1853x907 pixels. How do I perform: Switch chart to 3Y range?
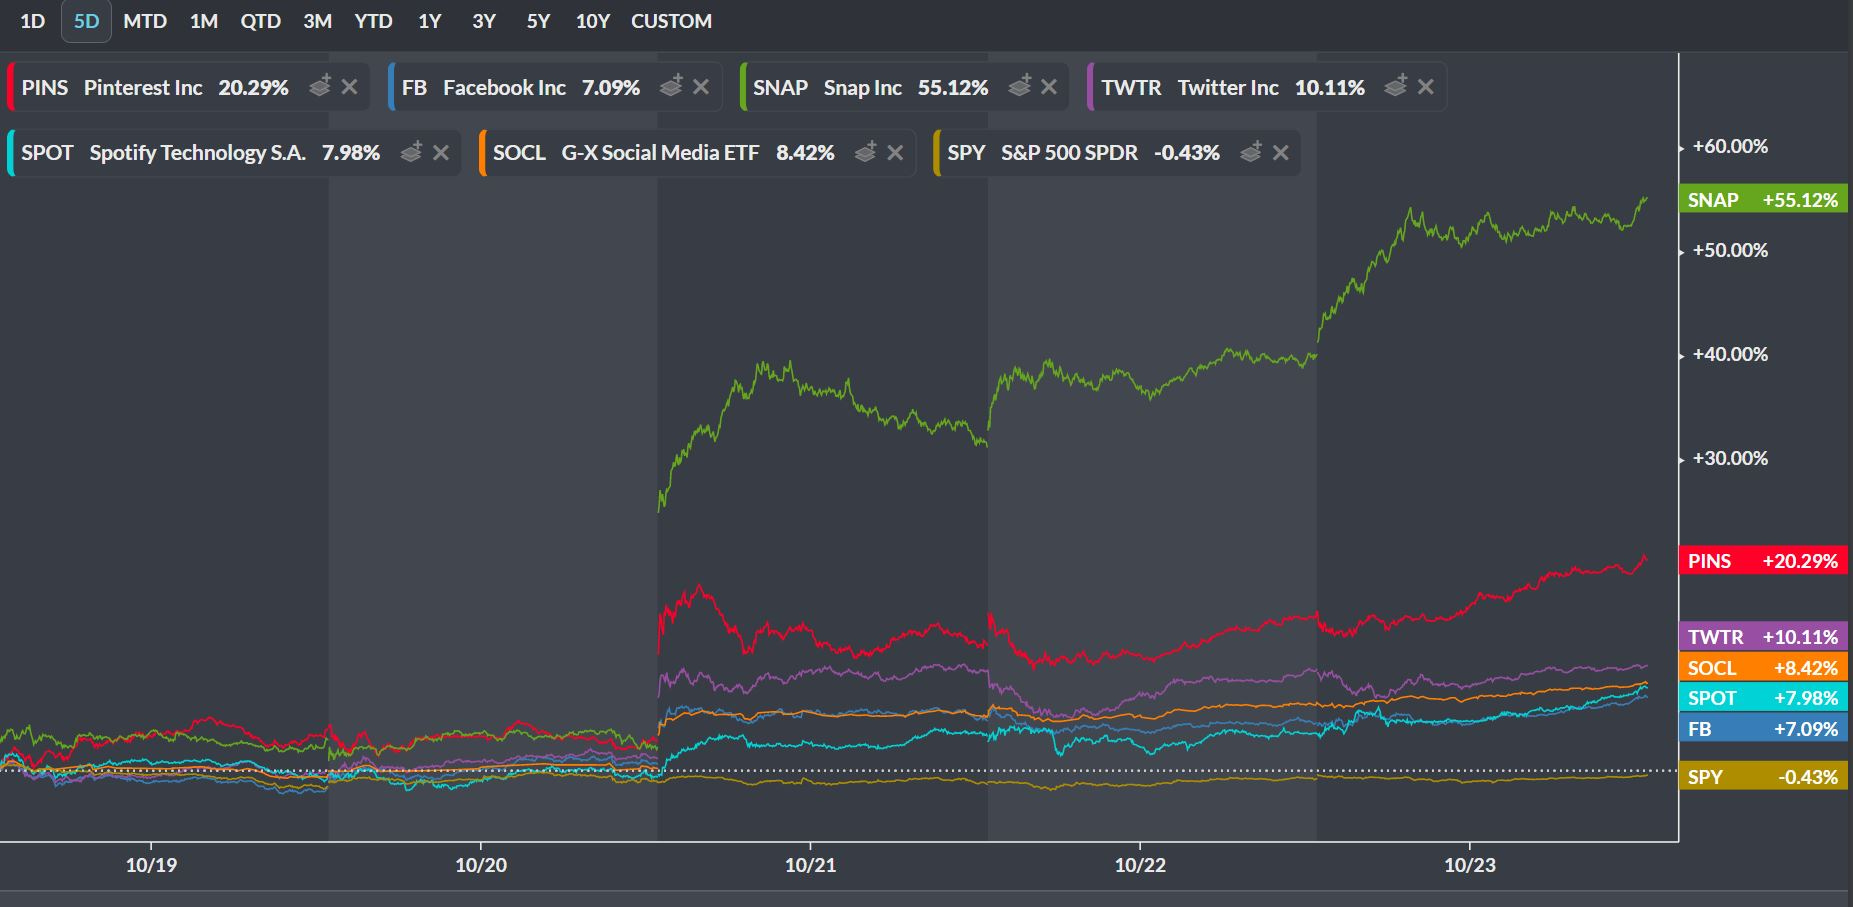pos(484,21)
